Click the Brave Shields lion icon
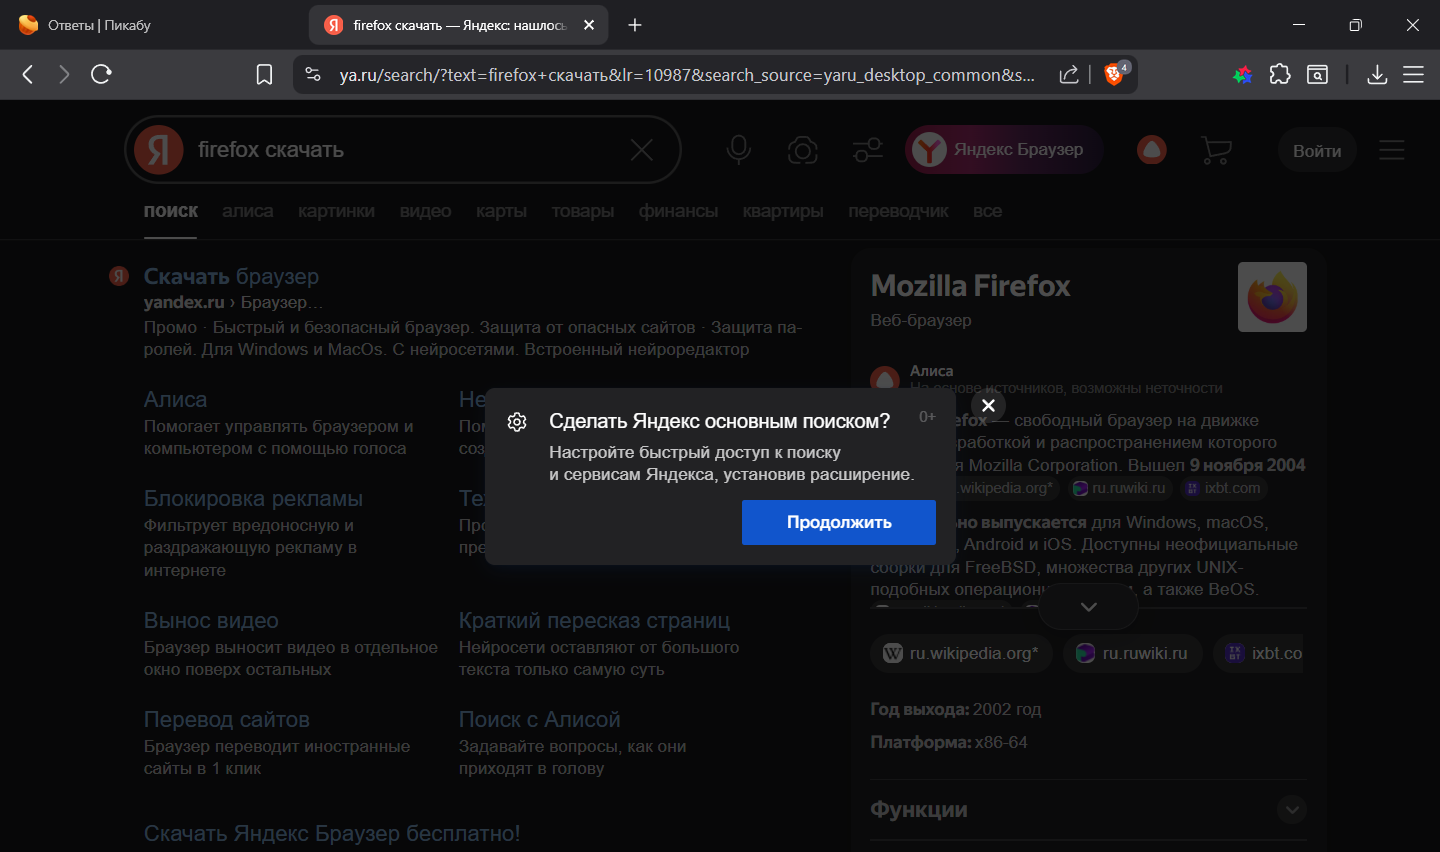 pos(1114,74)
